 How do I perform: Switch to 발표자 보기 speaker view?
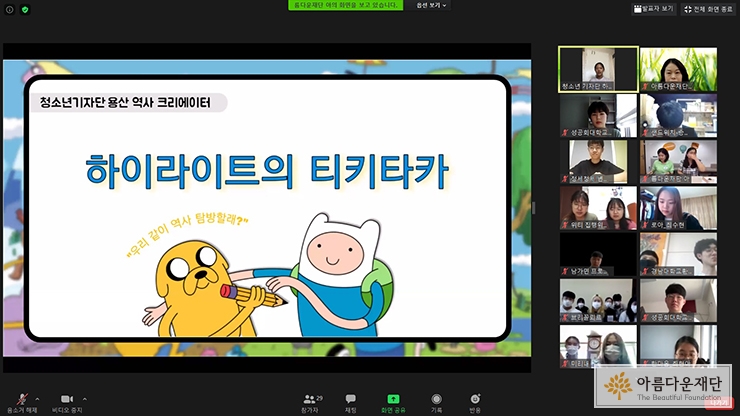point(654,9)
